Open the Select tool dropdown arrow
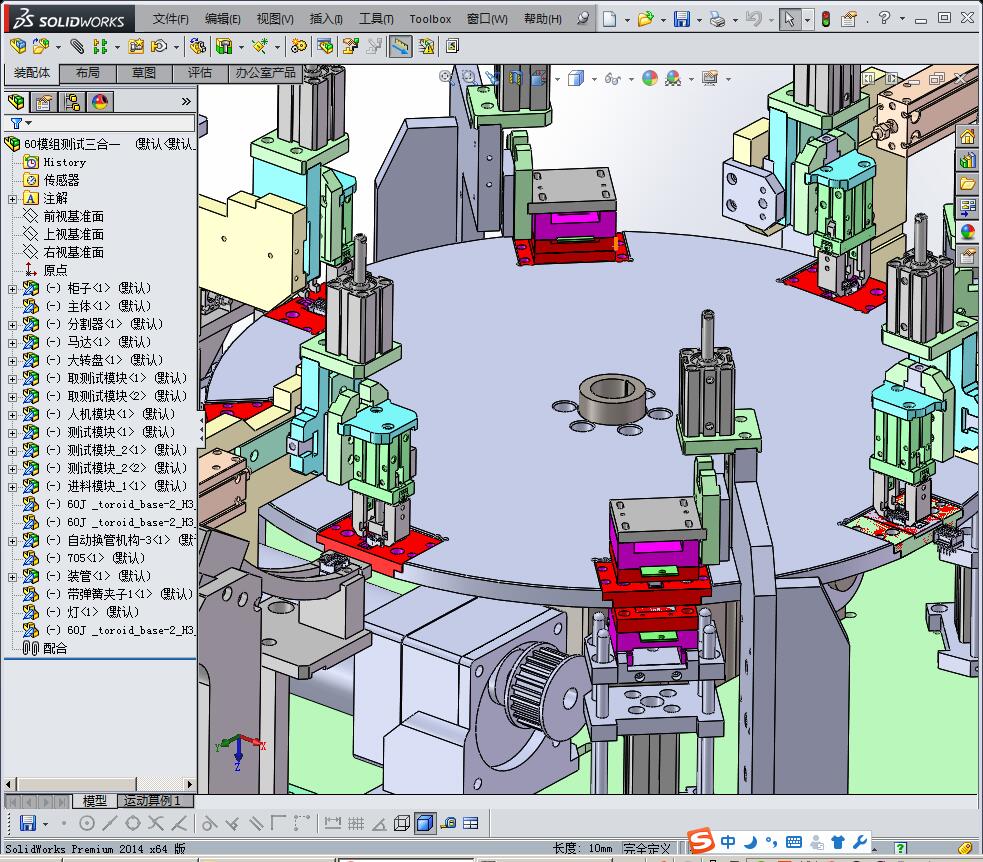The width and height of the screenshot is (983, 862). coord(807,20)
